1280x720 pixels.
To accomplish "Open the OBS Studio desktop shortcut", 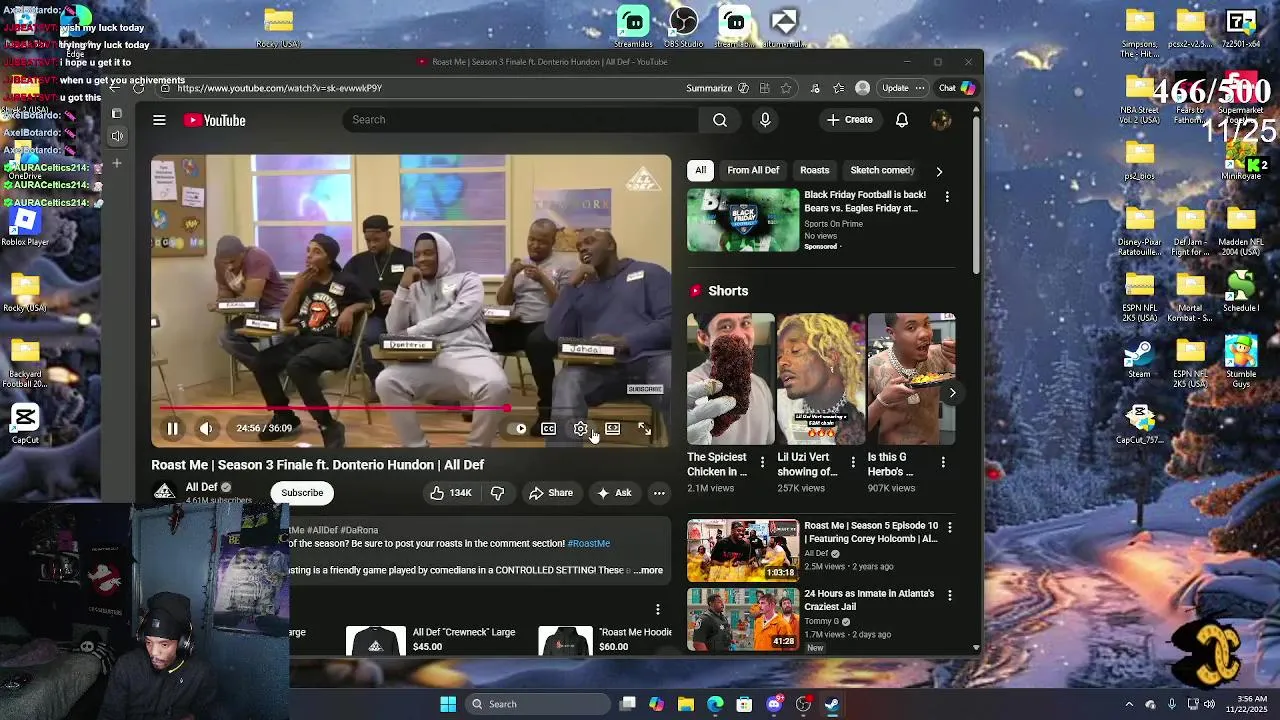I will click(x=684, y=26).
